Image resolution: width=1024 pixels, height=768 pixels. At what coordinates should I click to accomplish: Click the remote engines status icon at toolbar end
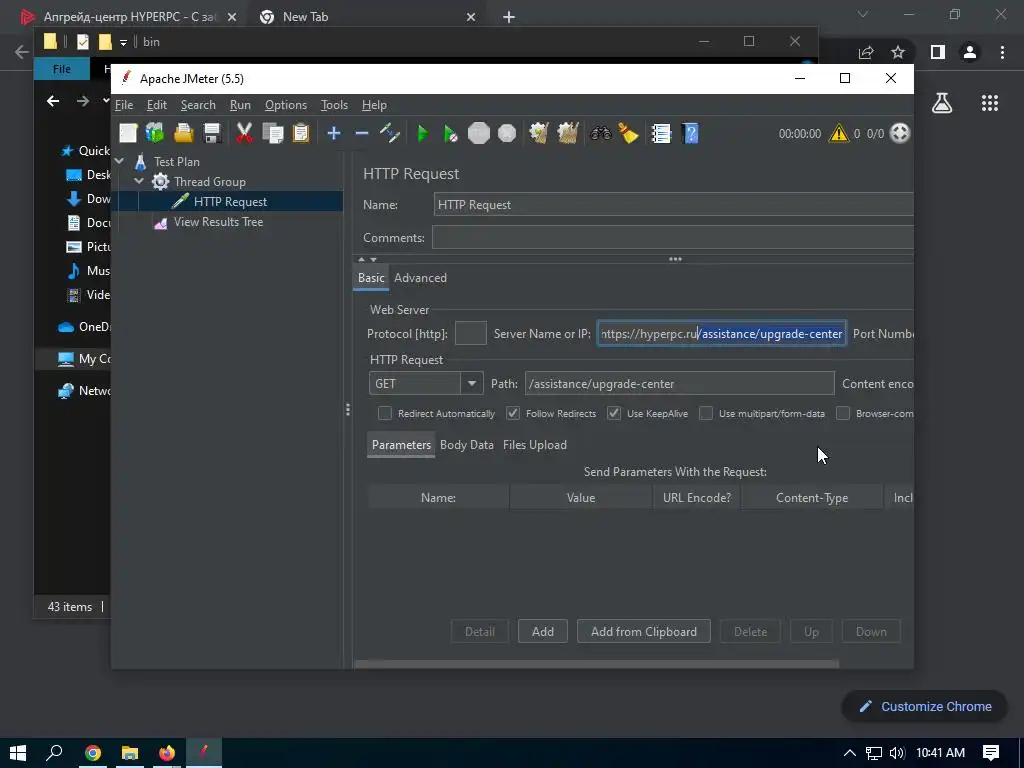point(900,133)
